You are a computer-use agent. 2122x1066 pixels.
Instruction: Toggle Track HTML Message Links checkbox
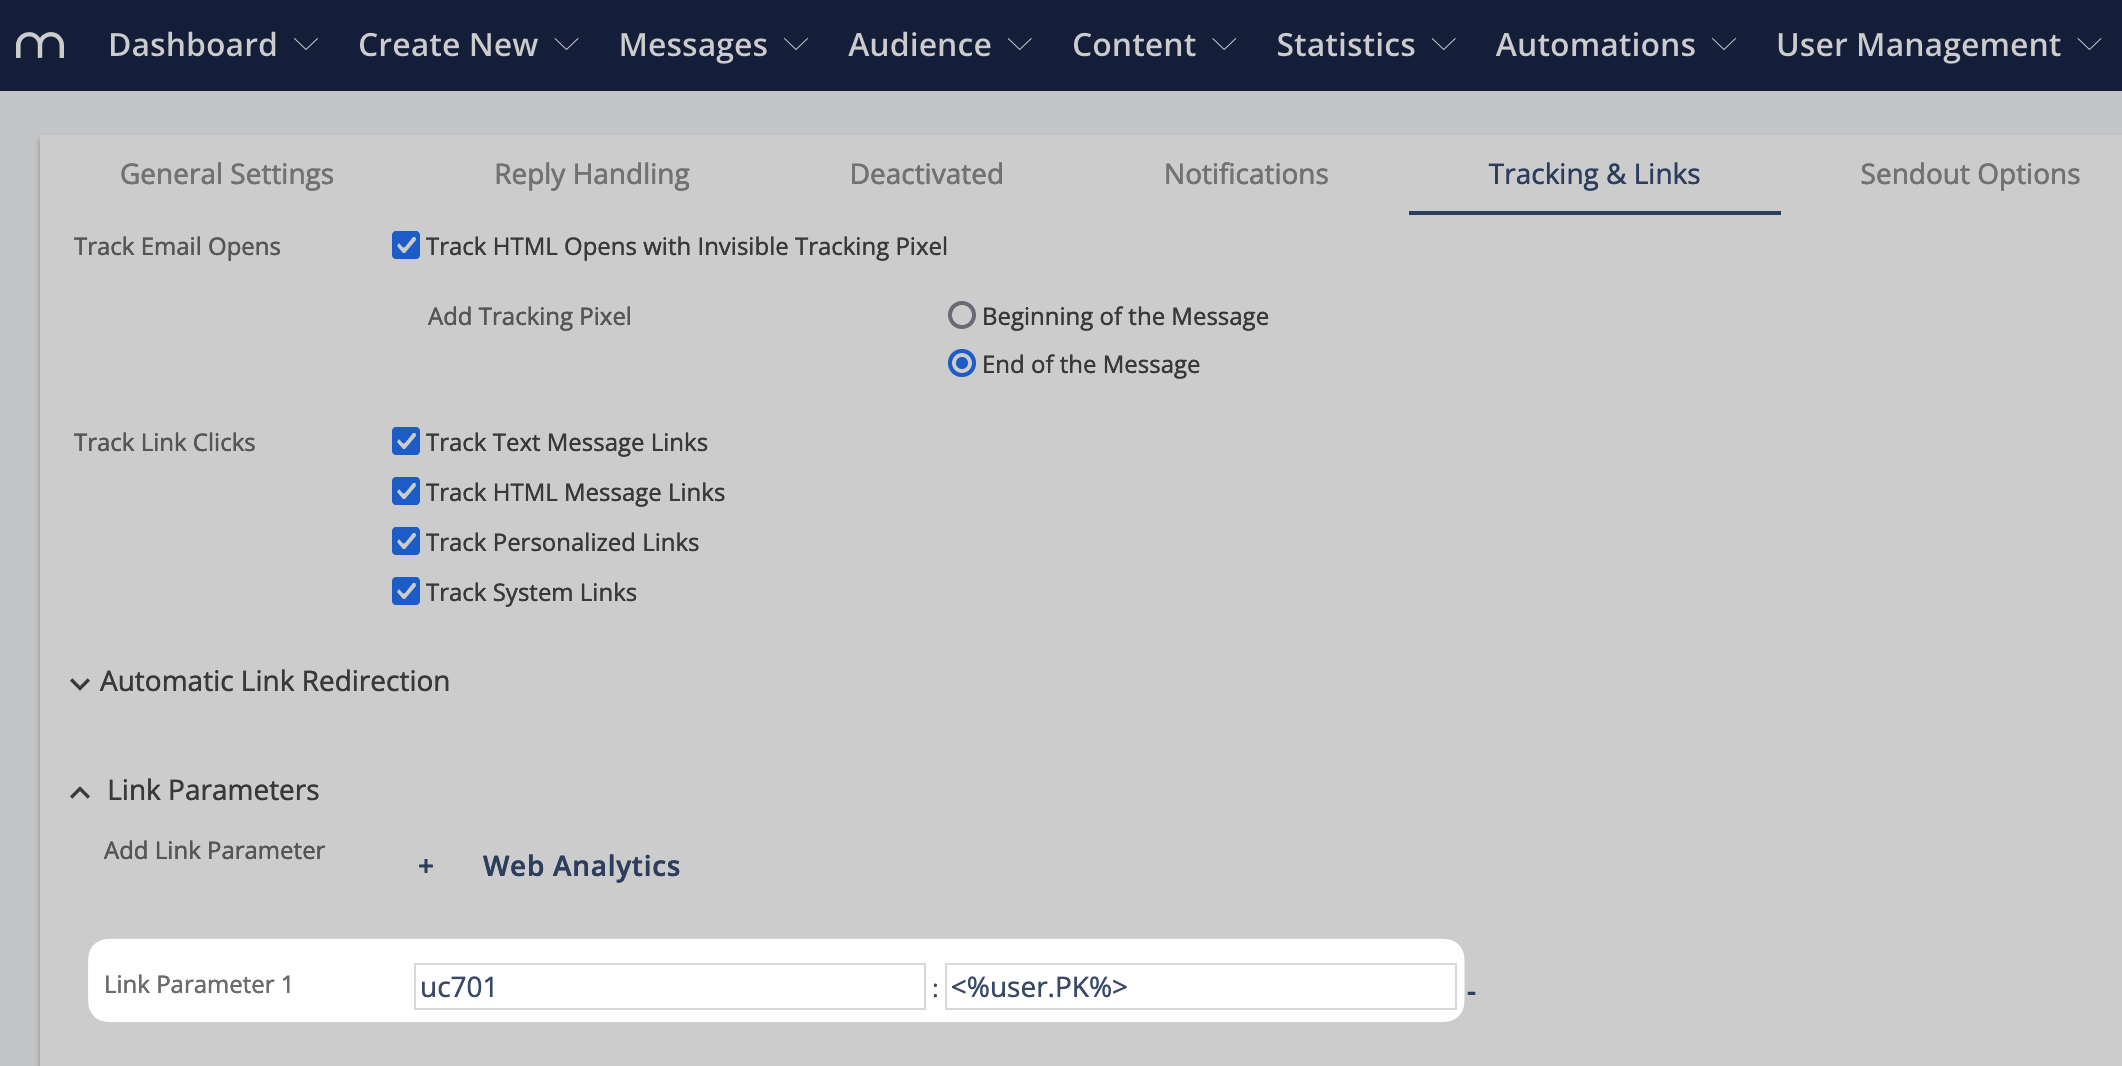pos(406,491)
